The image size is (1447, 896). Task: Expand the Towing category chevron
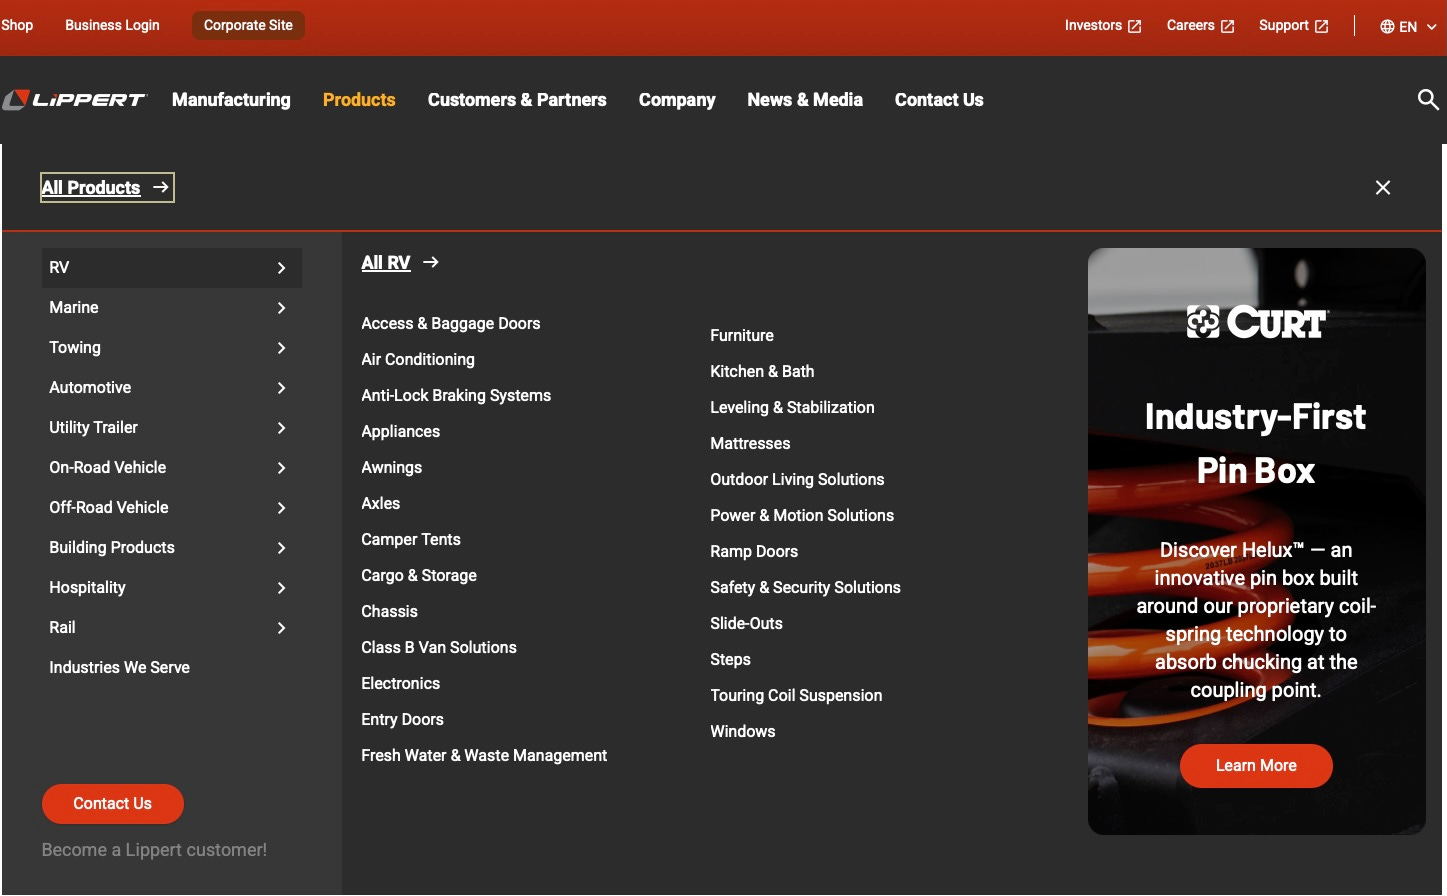[281, 348]
